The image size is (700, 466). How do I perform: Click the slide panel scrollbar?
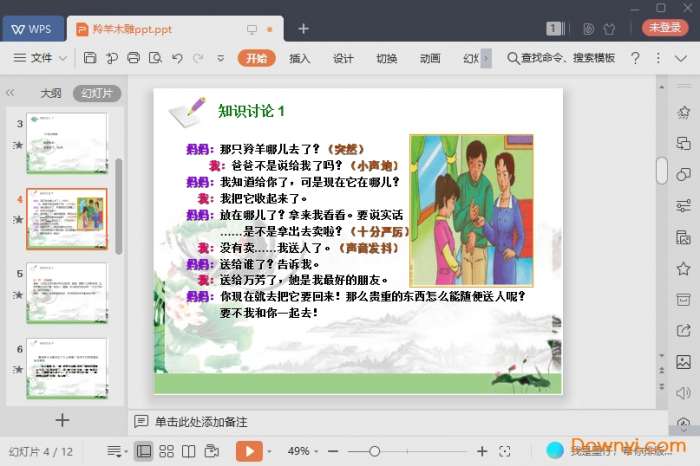point(119,206)
